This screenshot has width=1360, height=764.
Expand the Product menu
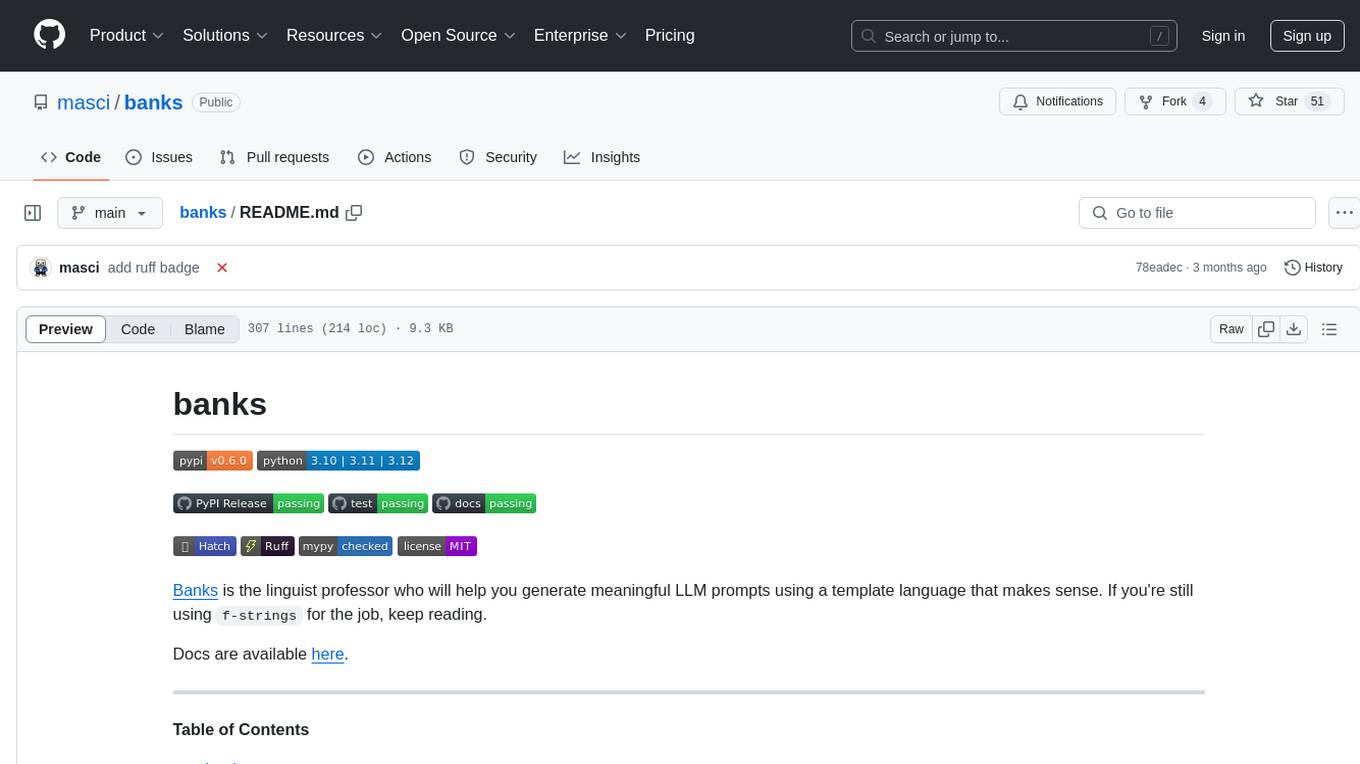(127, 35)
